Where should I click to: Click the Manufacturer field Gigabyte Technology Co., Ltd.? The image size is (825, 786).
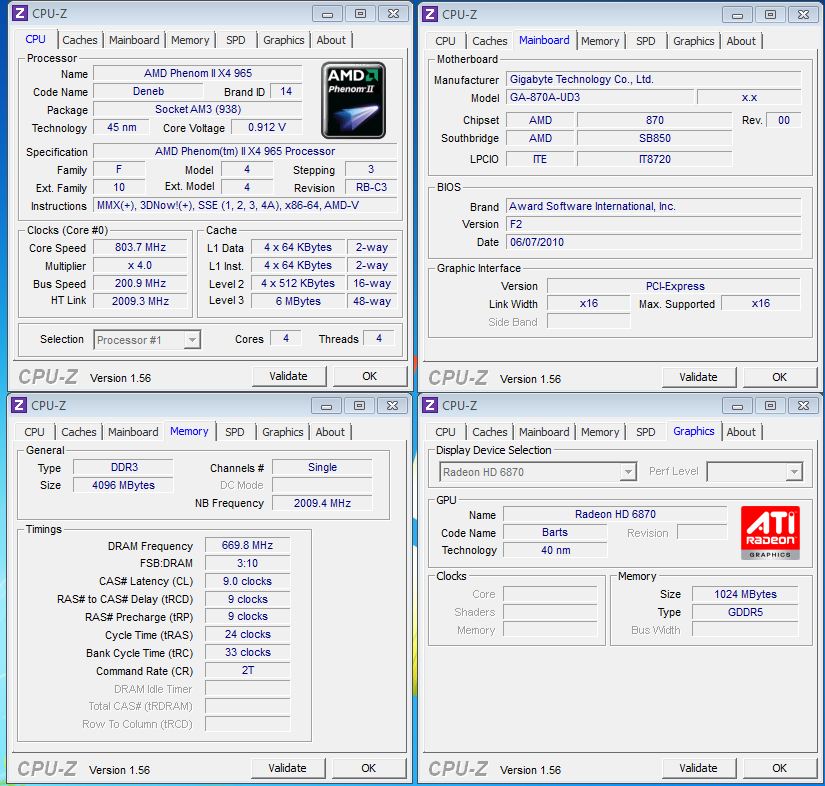coord(653,79)
